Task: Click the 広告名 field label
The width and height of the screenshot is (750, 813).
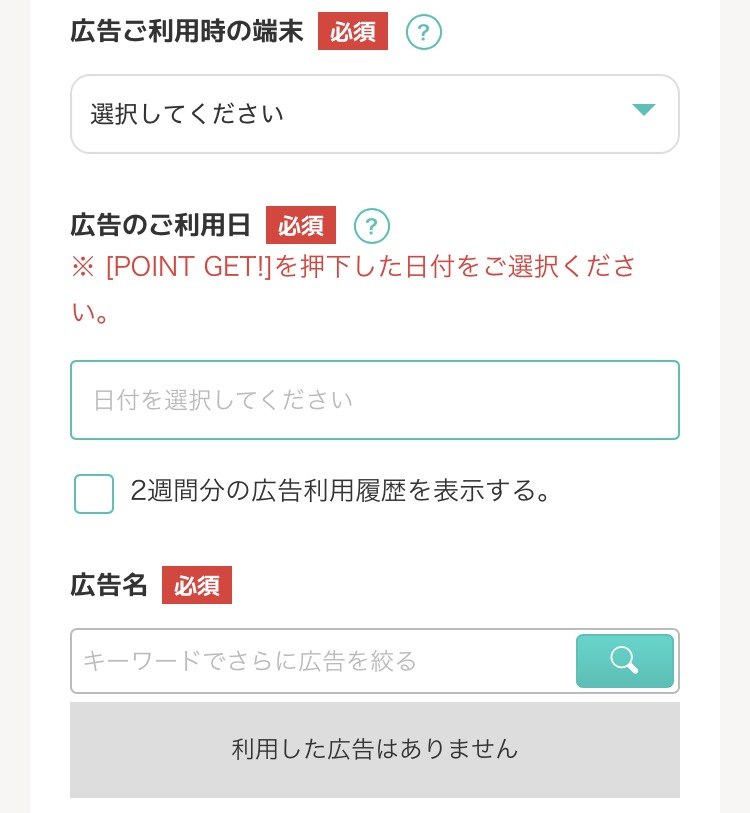Action: click(x=109, y=585)
